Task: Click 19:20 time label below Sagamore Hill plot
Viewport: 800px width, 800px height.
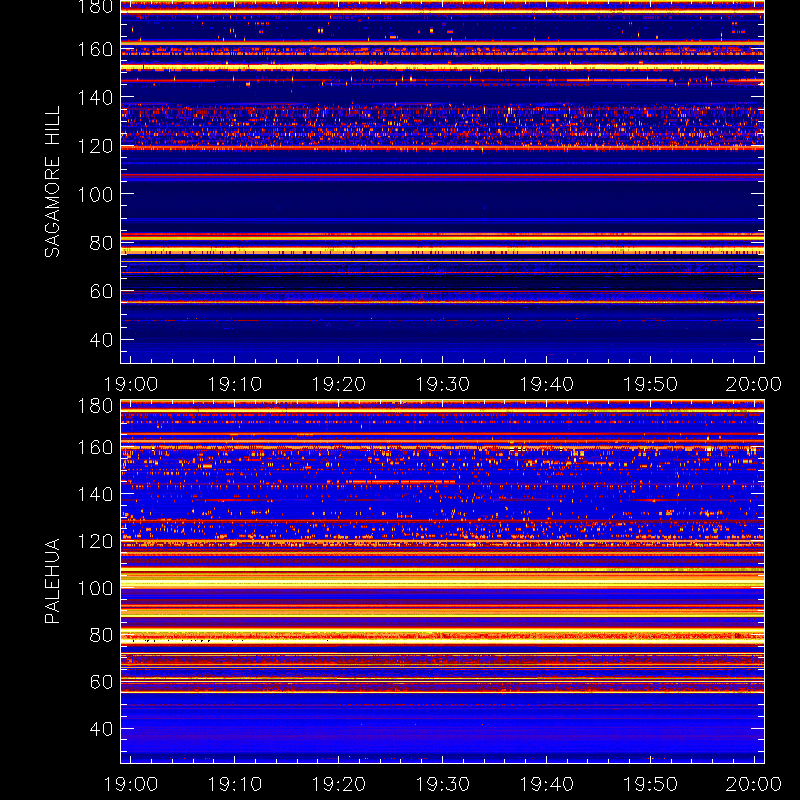Action: coord(339,384)
